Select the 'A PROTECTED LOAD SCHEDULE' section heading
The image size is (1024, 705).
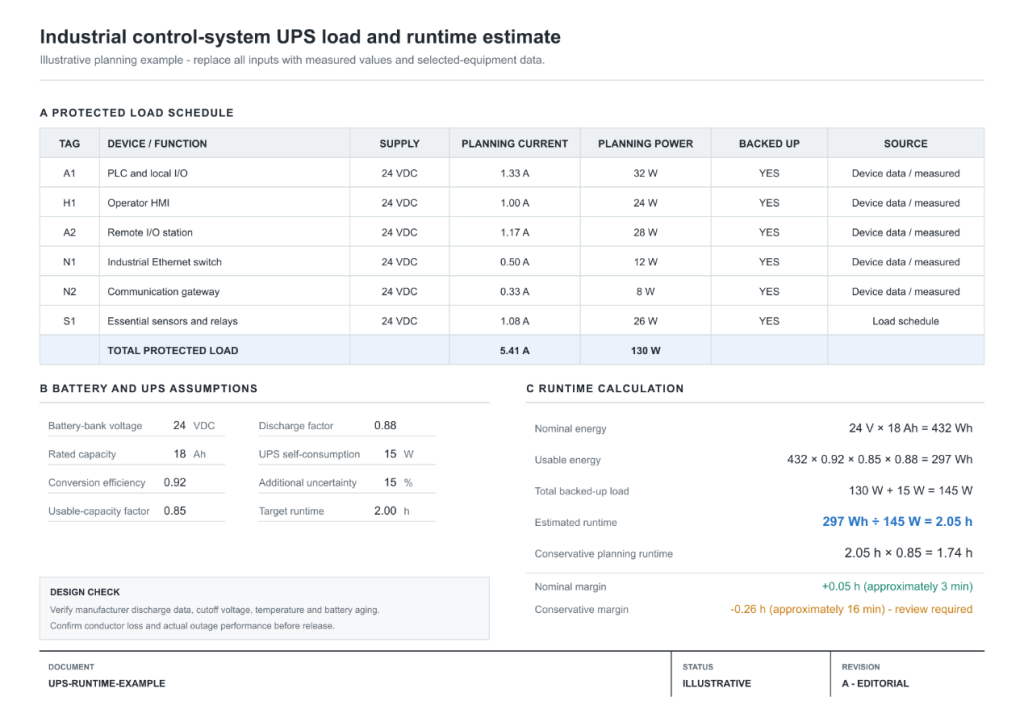point(136,113)
